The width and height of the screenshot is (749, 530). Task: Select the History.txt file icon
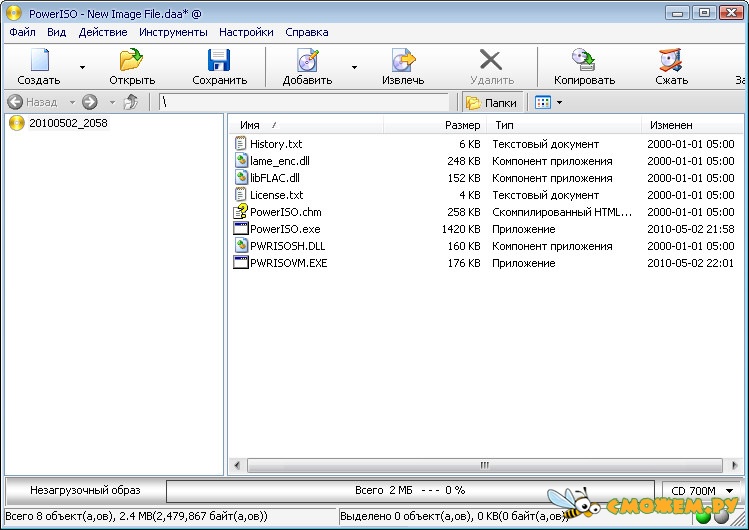coord(241,143)
